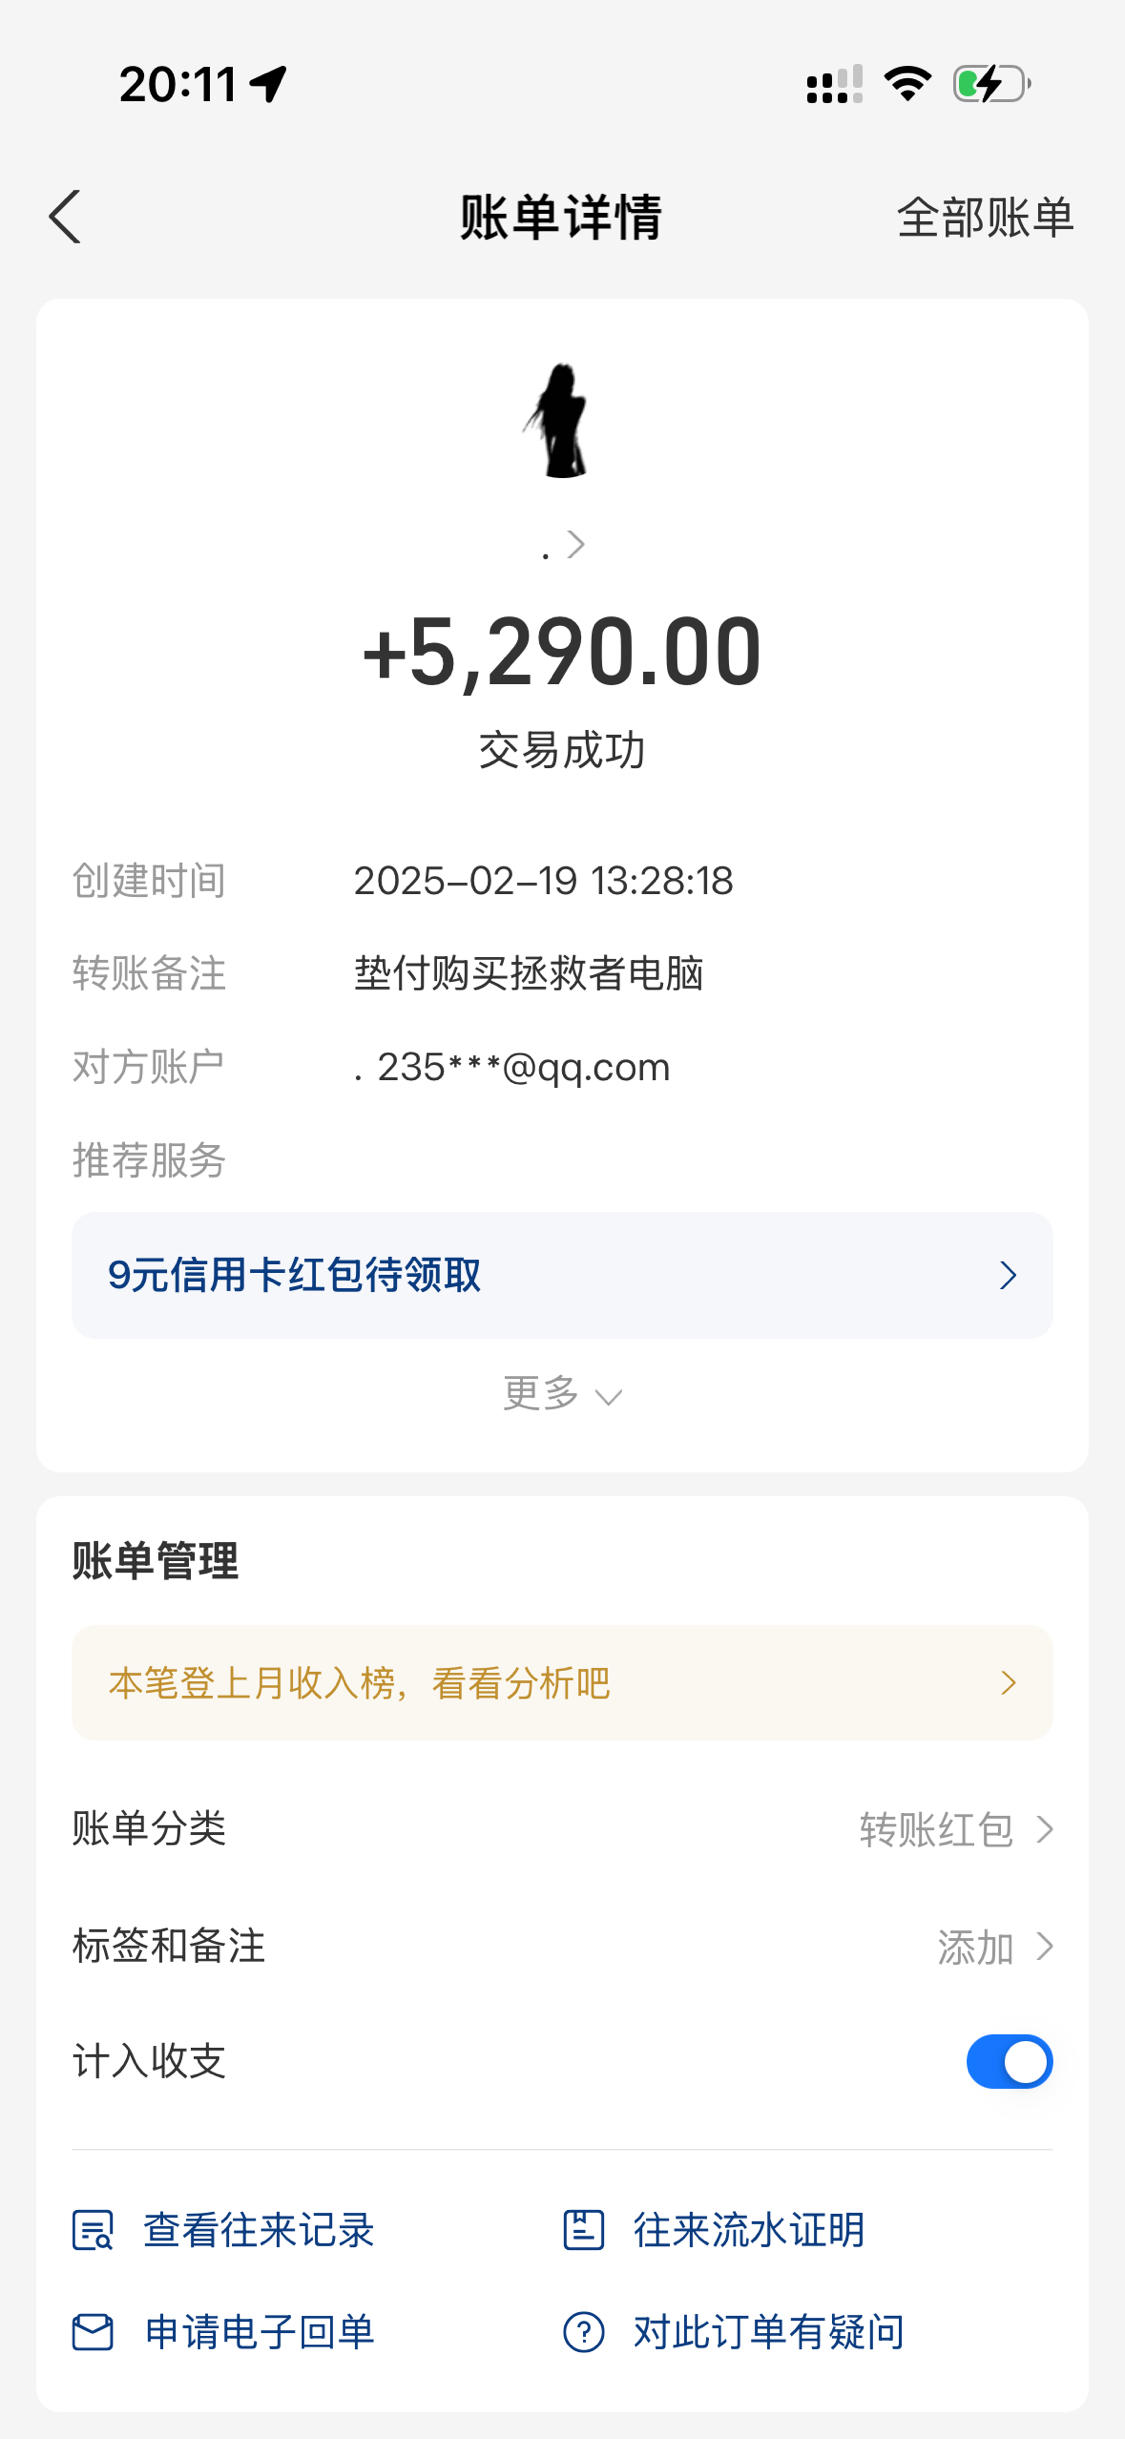
Task: Tap the payer's silhouette avatar
Action: tap(561, 420)
